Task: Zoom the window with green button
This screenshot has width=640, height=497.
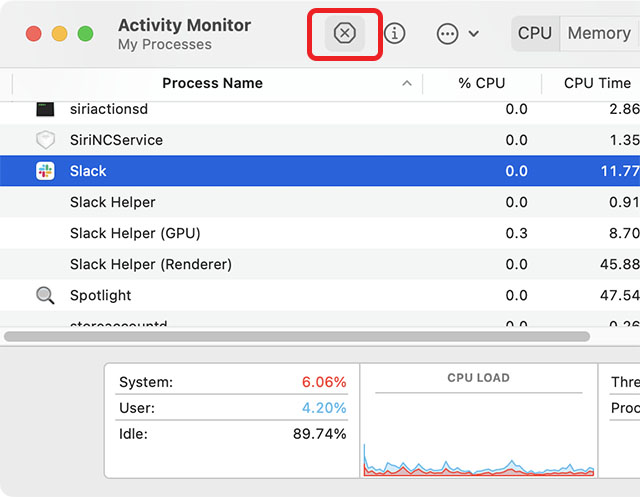Action: pyautogui.click(x=86, y=33)
